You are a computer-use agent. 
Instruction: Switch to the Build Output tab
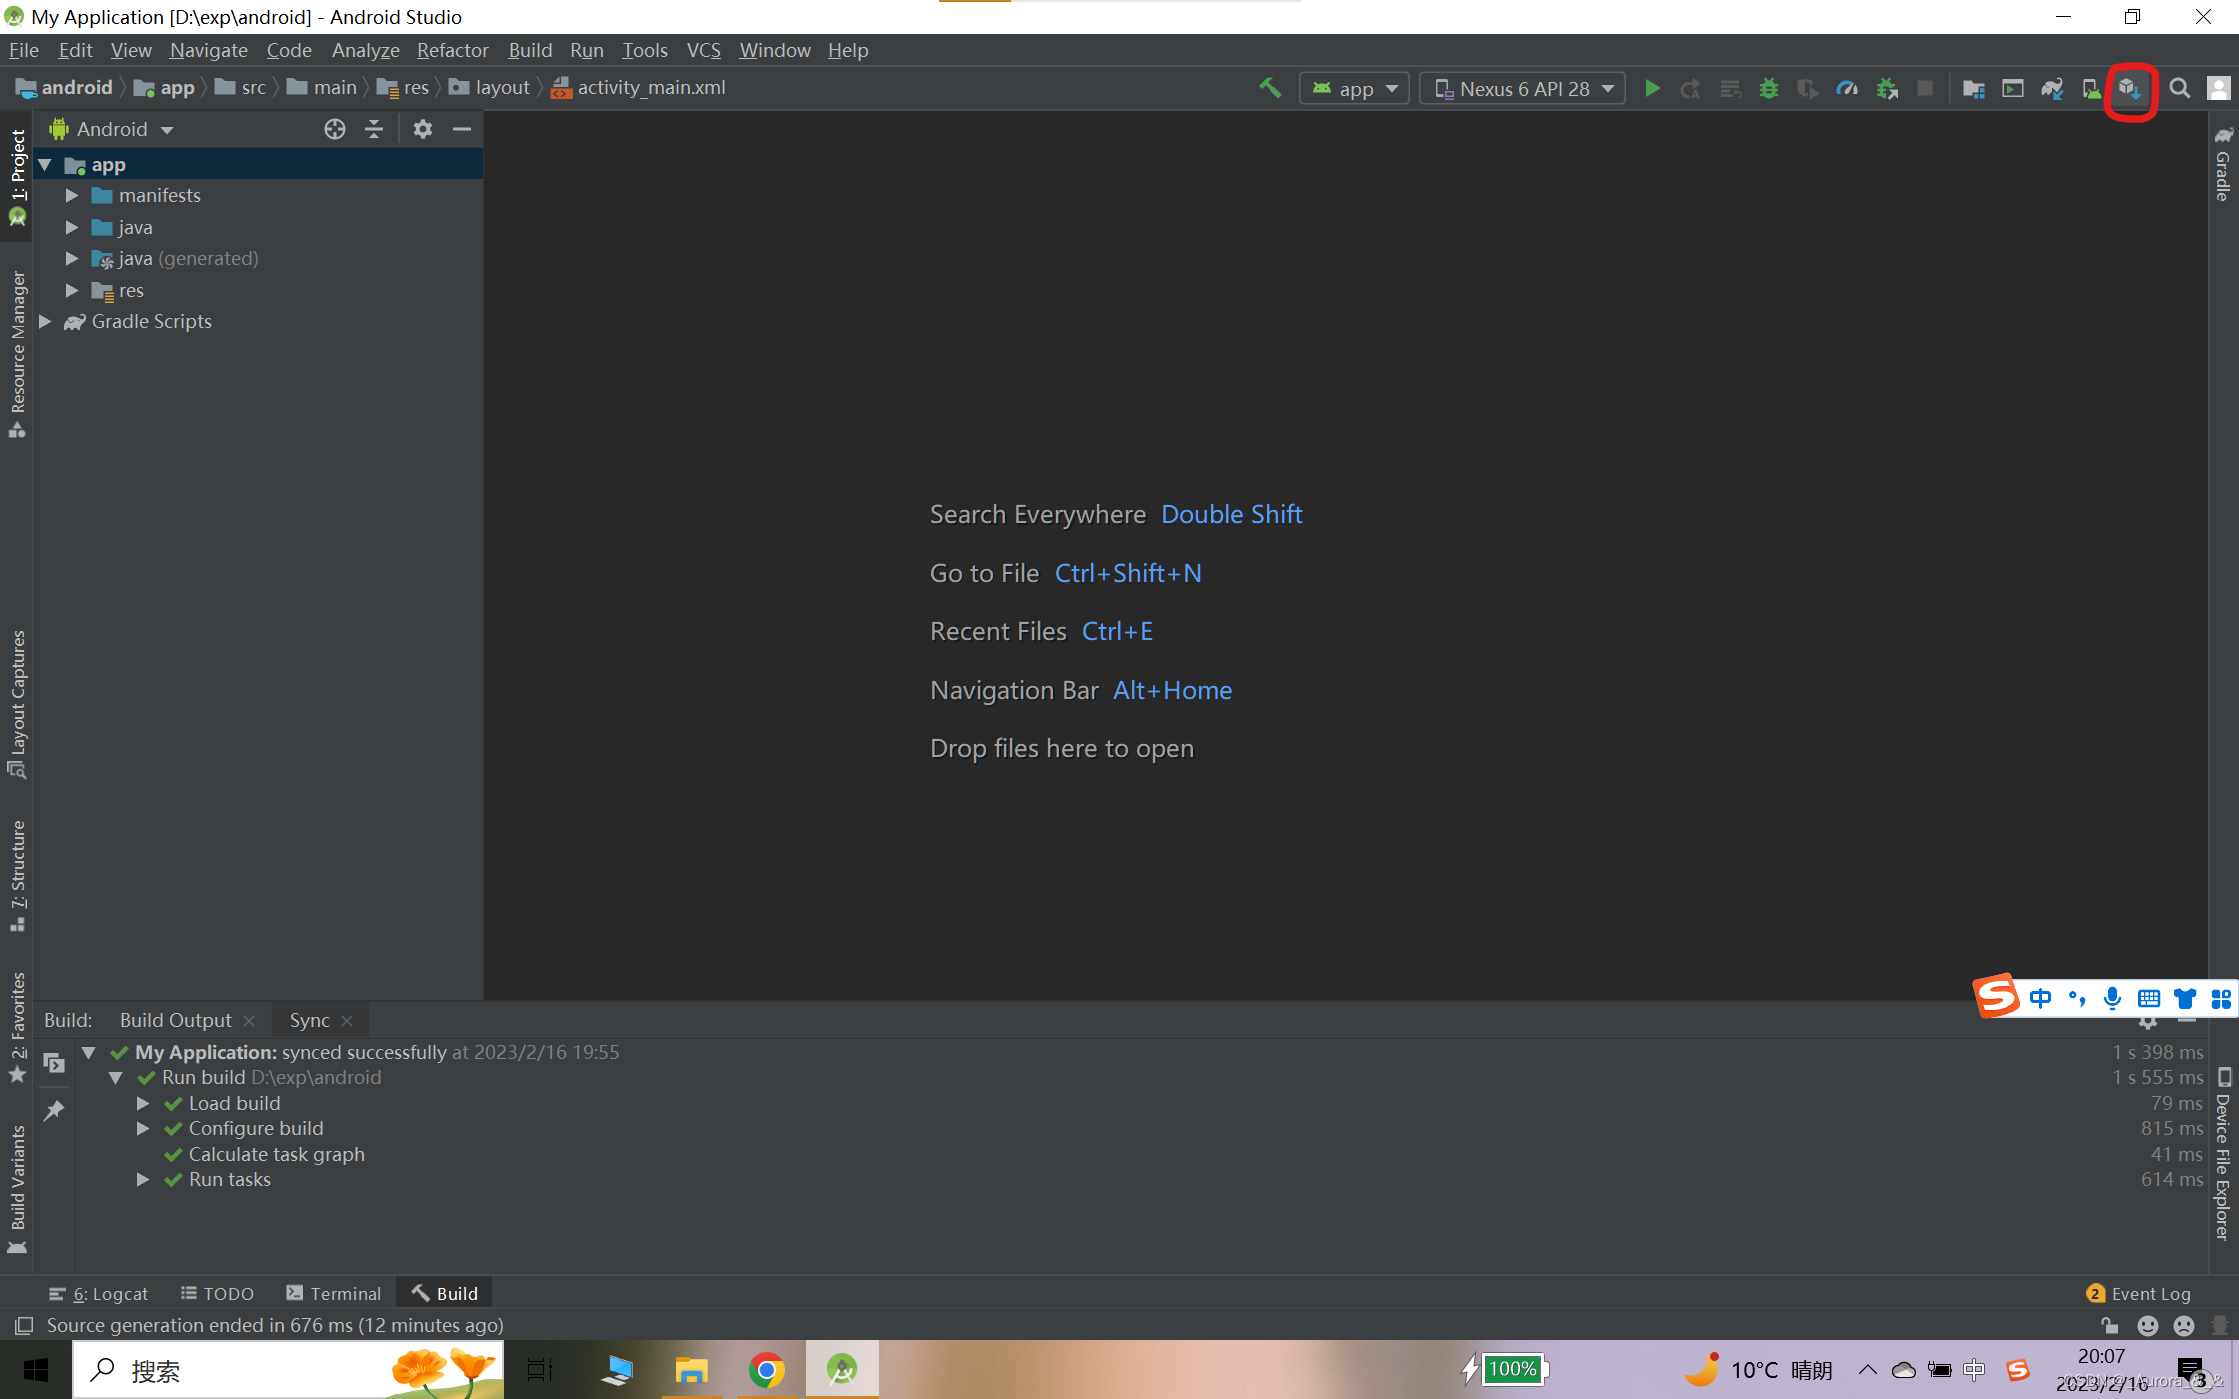tap(175, 1020)
